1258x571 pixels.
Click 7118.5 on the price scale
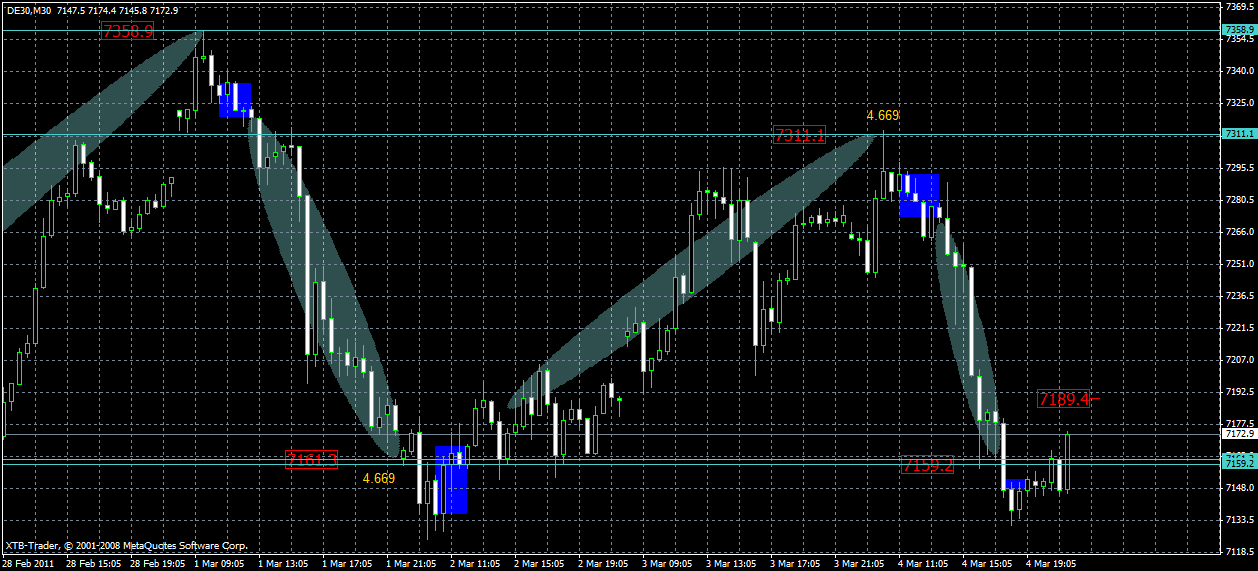pyautogui.click(x=1238, y=552)
